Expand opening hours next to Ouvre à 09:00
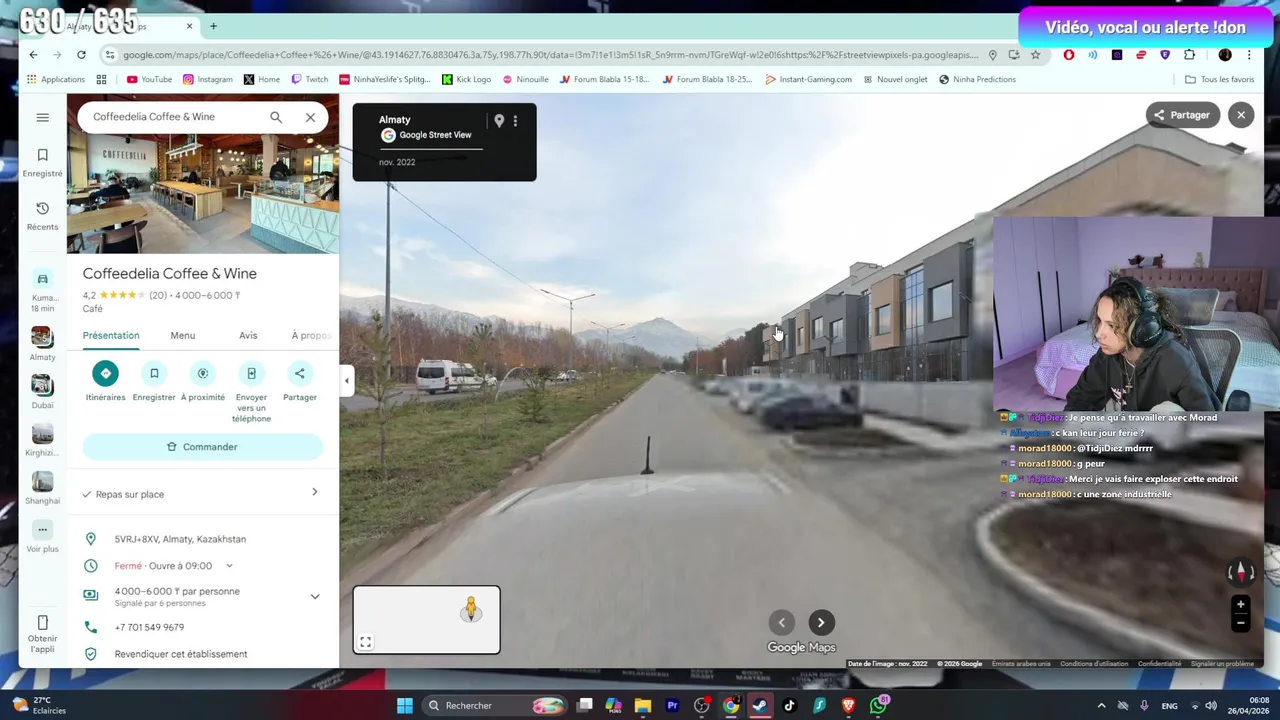The image size is (1280, 720). pyautogui.click(x=229, y=566)
